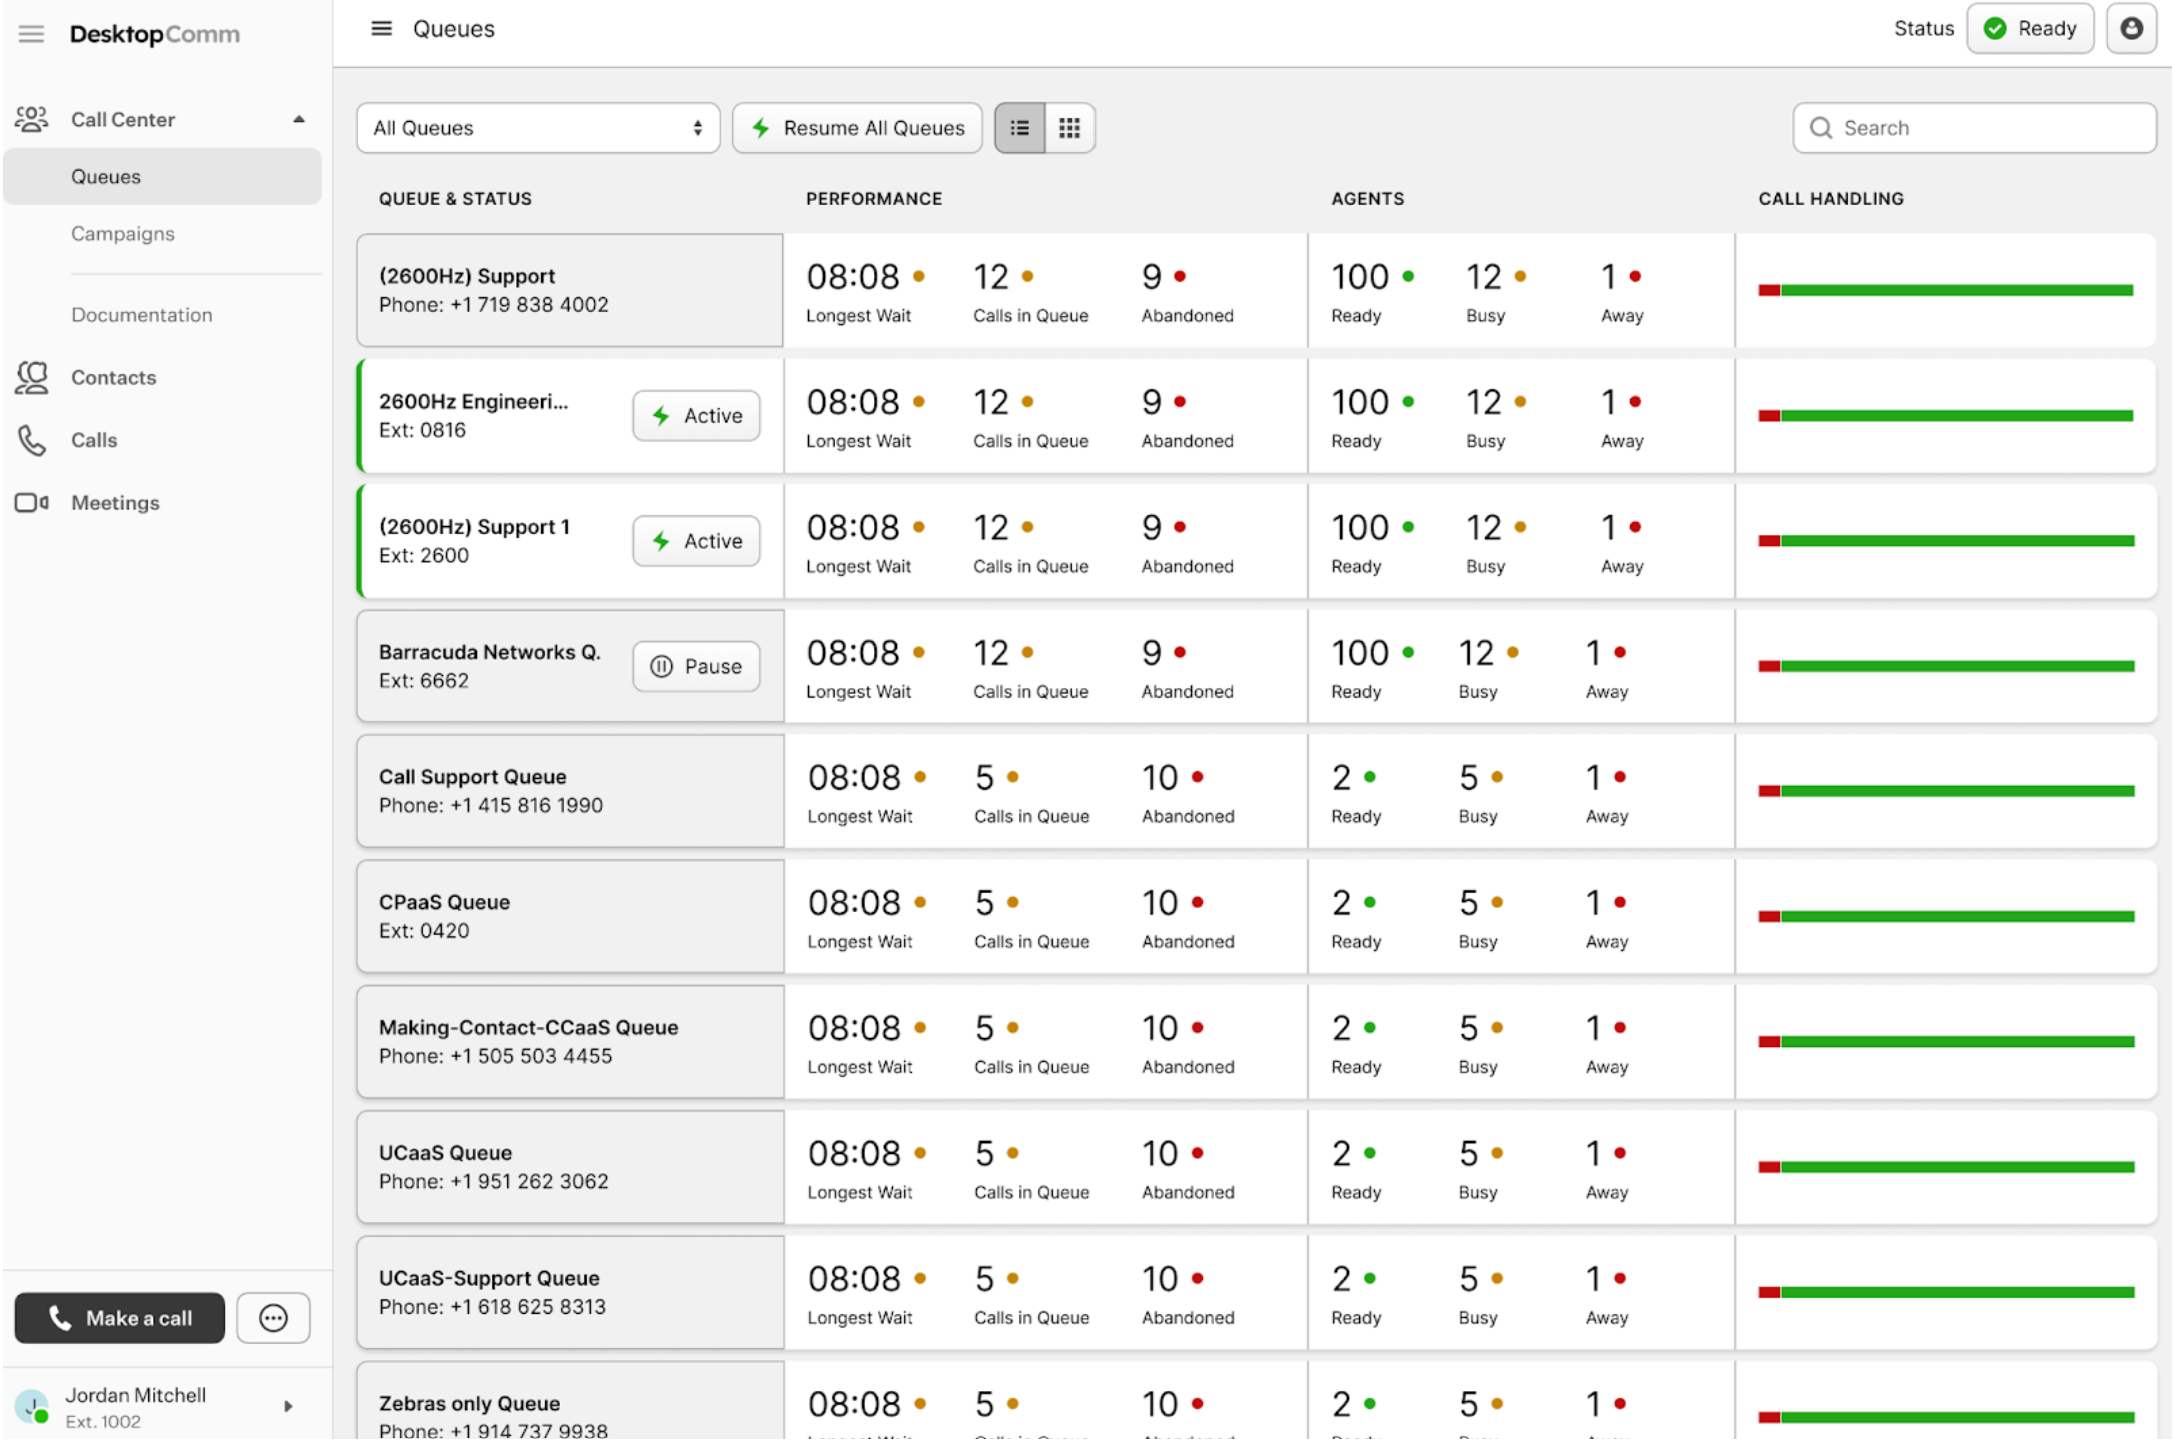Screen dimensions: 2180x1442
Task: Click the Meetings camera icon in sidebar
Action: [31, 503]
